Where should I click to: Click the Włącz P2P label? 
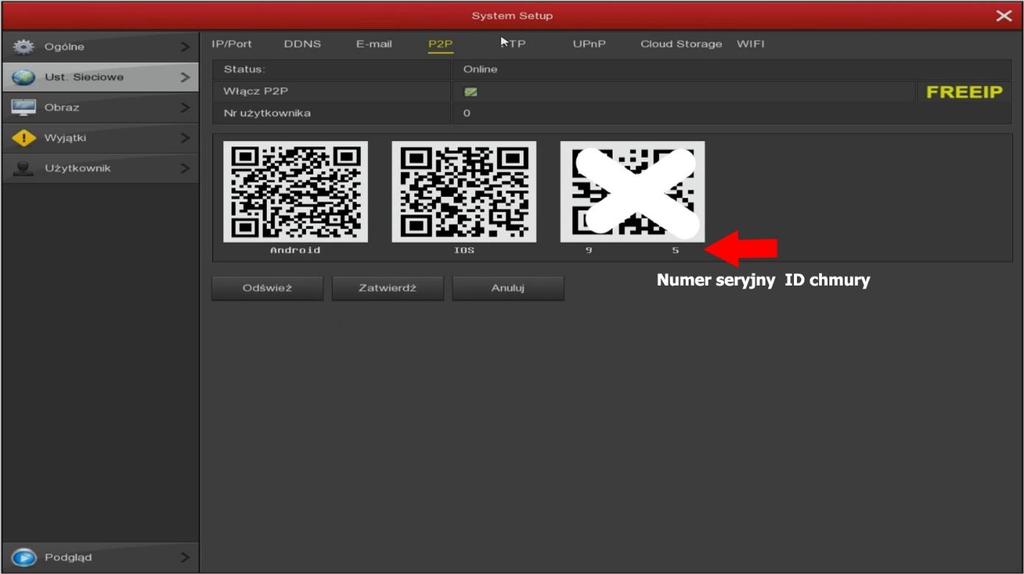(255, 91)
